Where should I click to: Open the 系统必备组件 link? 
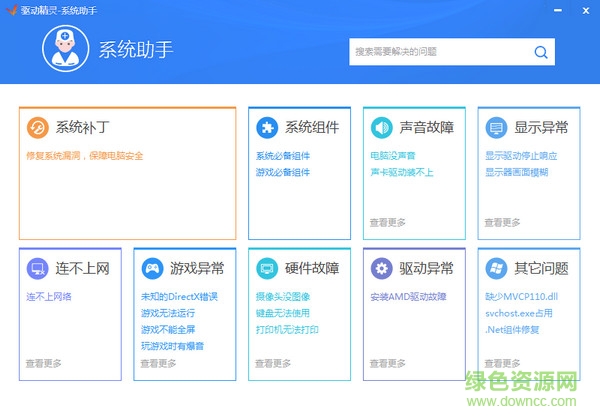(x=283, y=156)
